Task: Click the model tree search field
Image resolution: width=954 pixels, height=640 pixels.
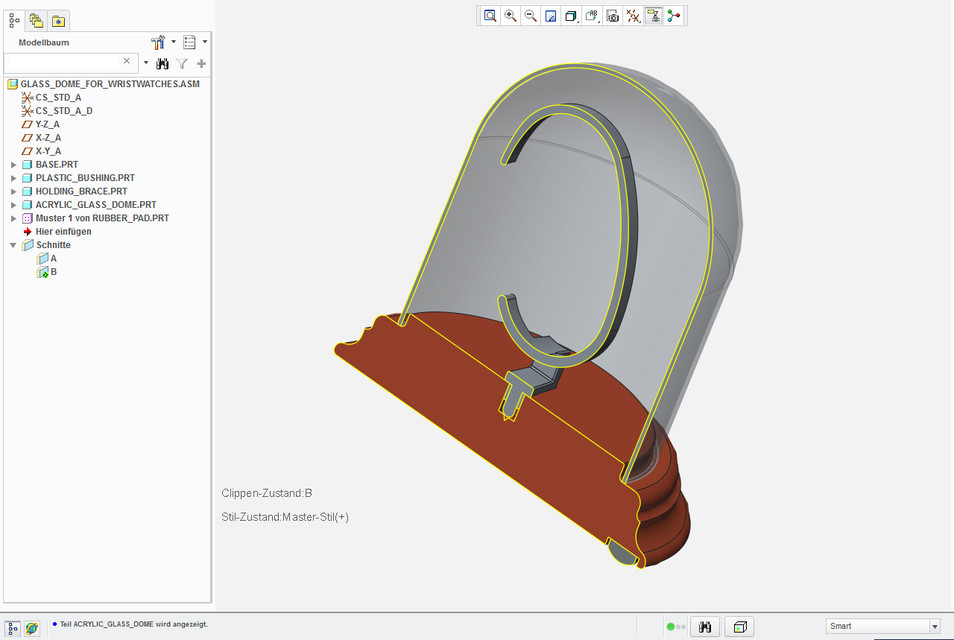Action: tap(66, 62)
